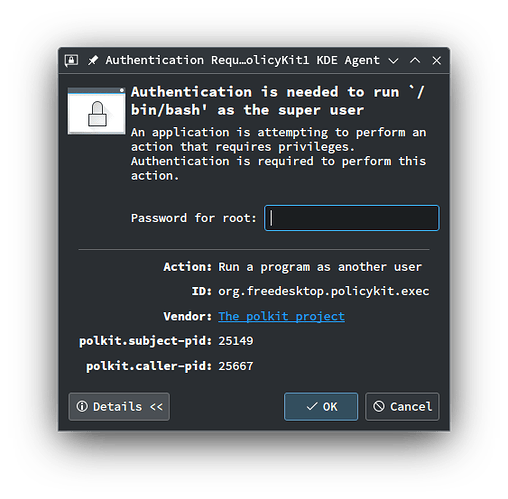
Task: Click the Password for root label
Action: tap(194, 218)
